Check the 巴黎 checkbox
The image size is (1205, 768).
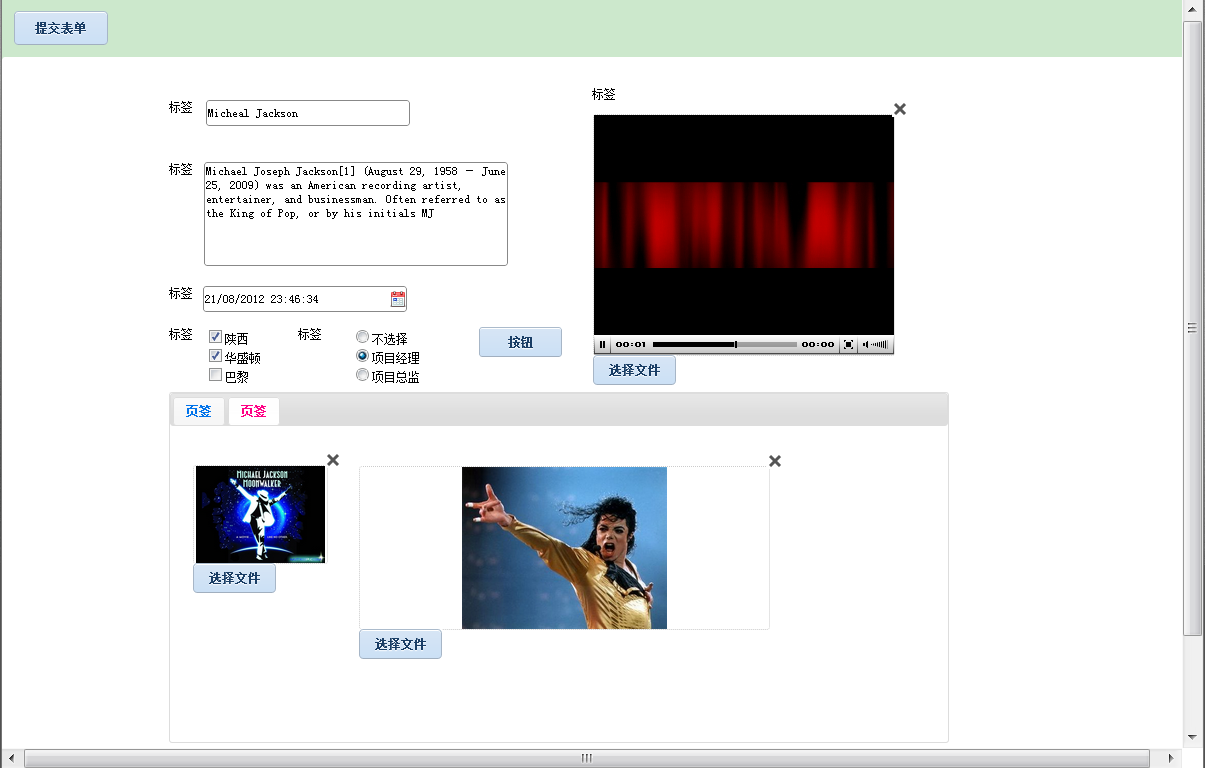(x=215, y=374)
